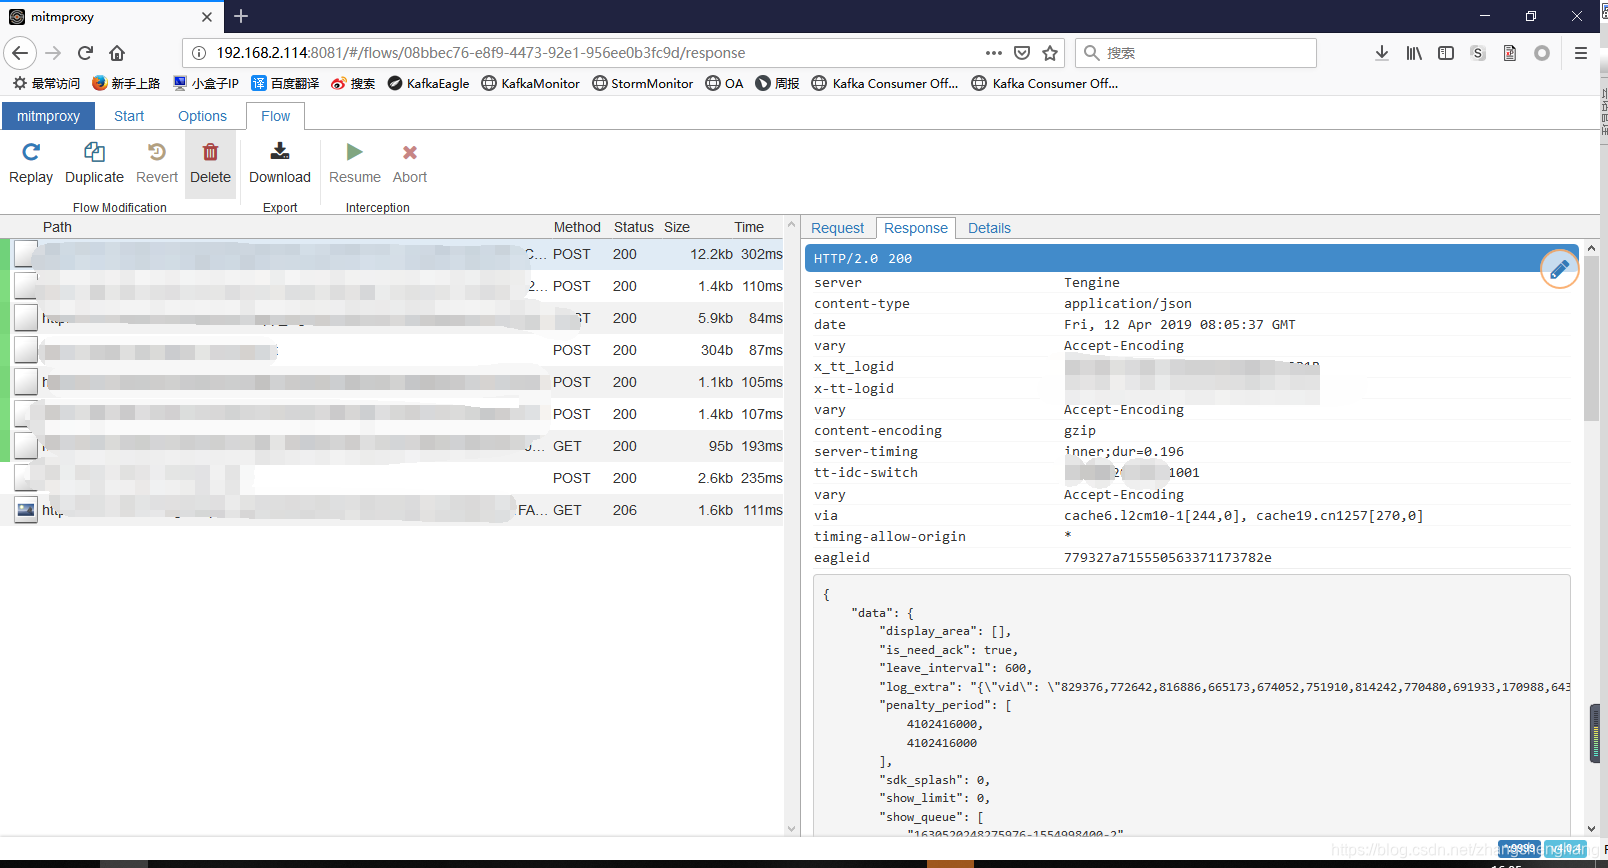This screenshot has height=868, width=1608.
Task: Open page actions three-dots menu
Action: [993, 53]
